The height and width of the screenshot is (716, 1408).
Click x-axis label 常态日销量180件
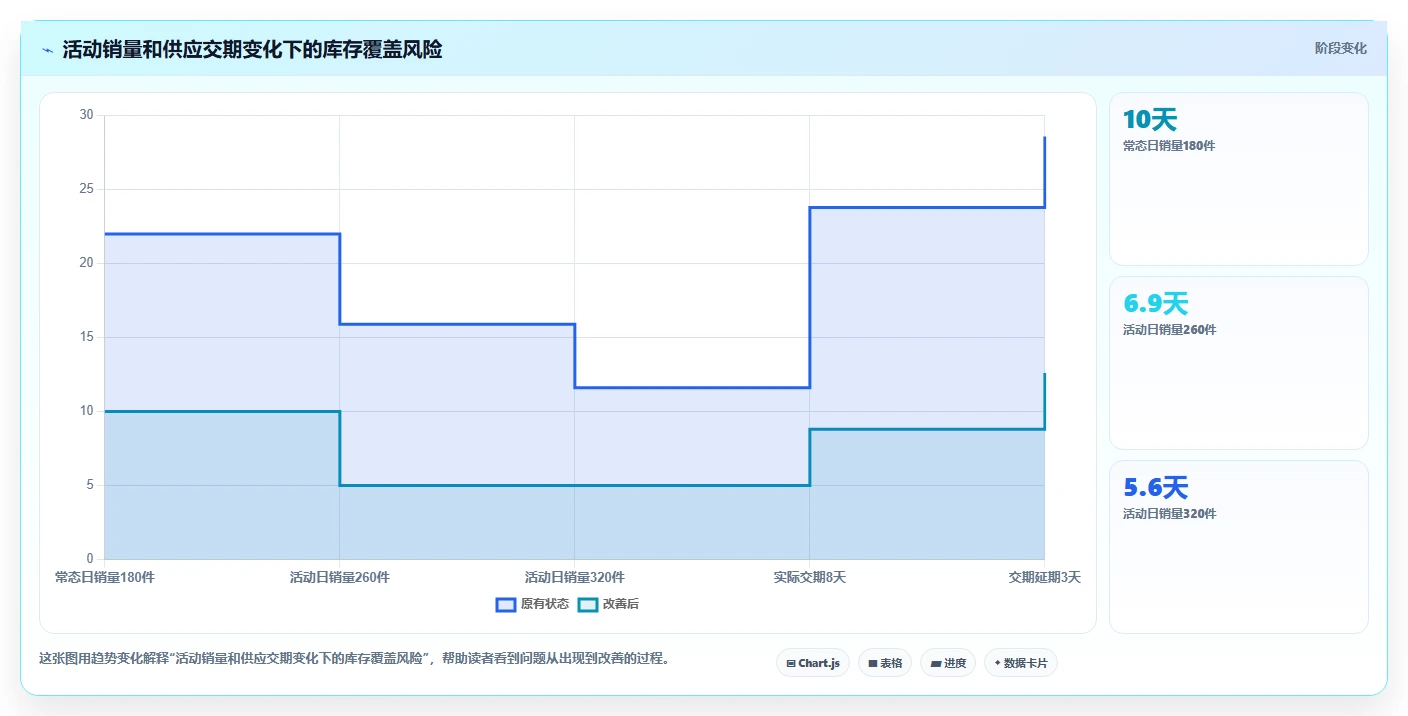[x=105, y=577]
